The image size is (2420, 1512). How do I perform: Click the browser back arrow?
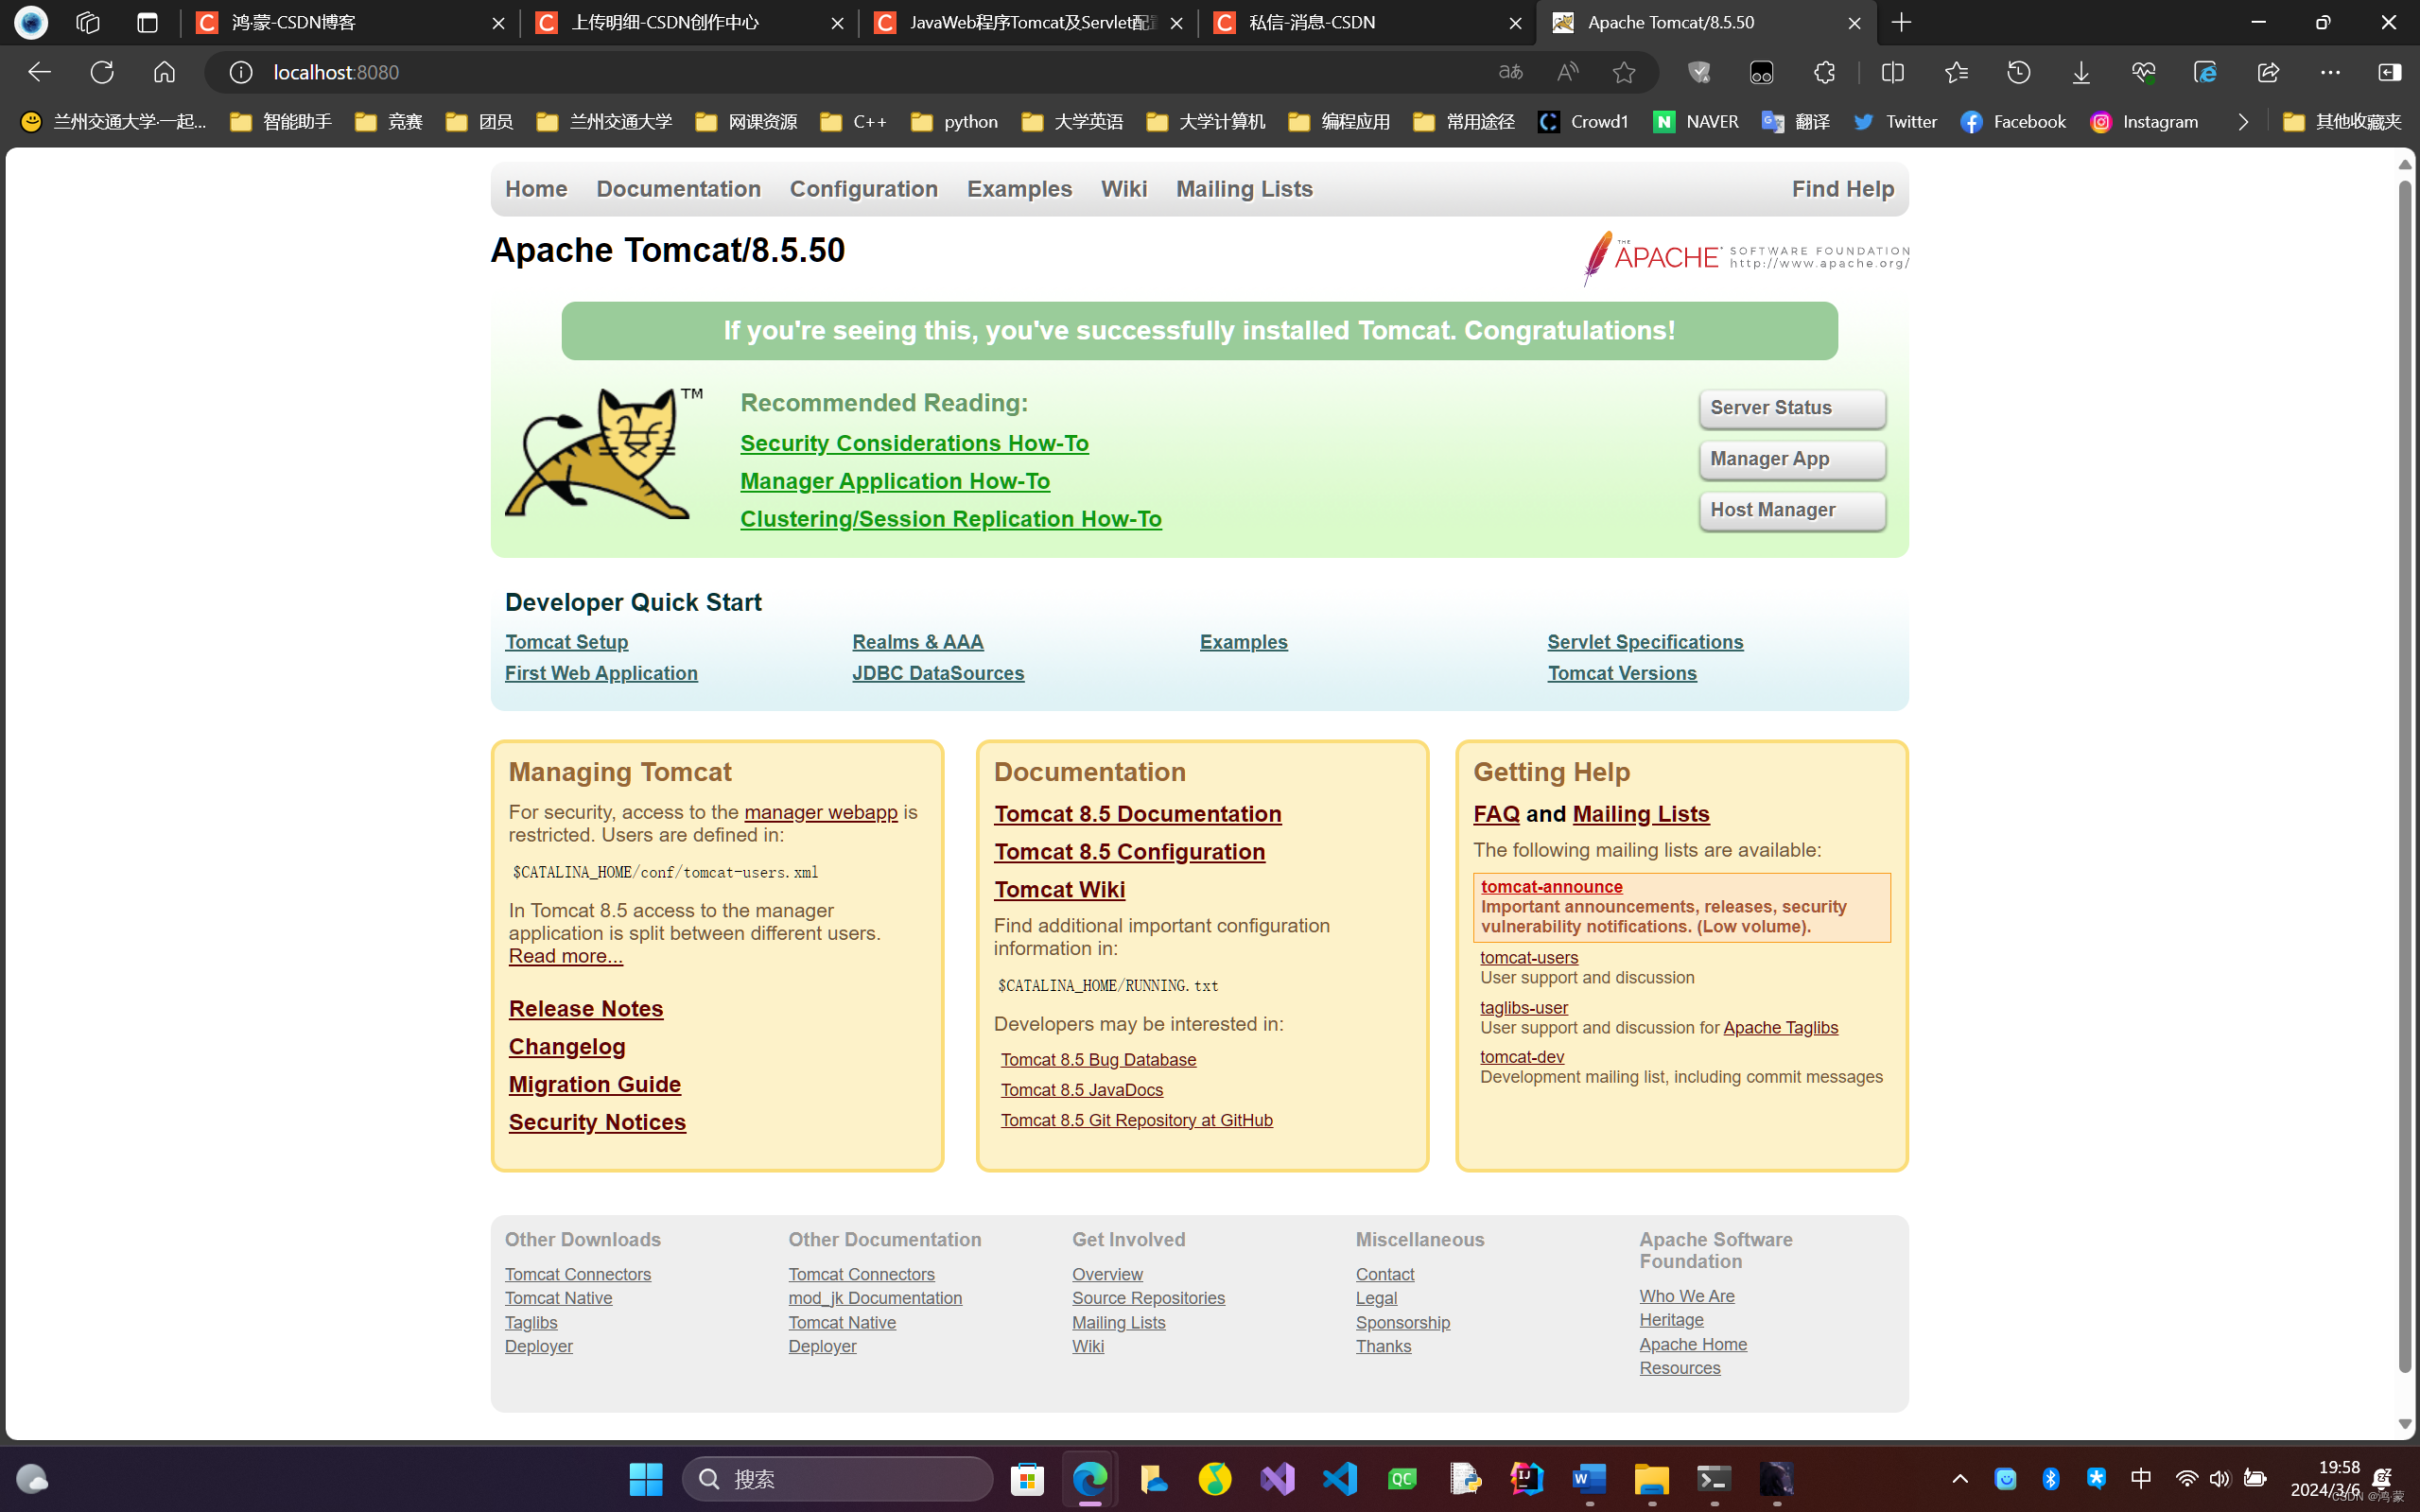coord(39,72)
